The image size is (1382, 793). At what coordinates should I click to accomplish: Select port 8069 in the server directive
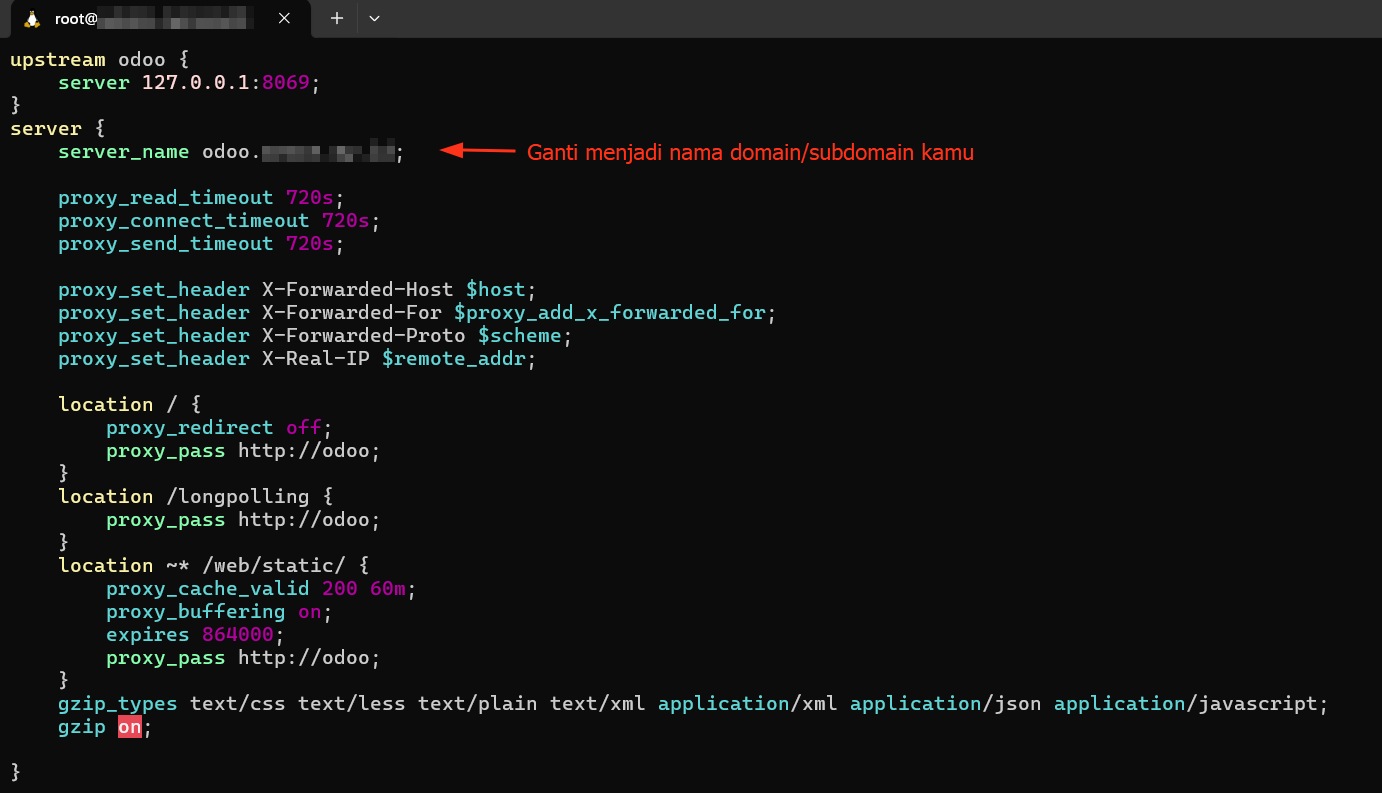(x=287, y=82)
